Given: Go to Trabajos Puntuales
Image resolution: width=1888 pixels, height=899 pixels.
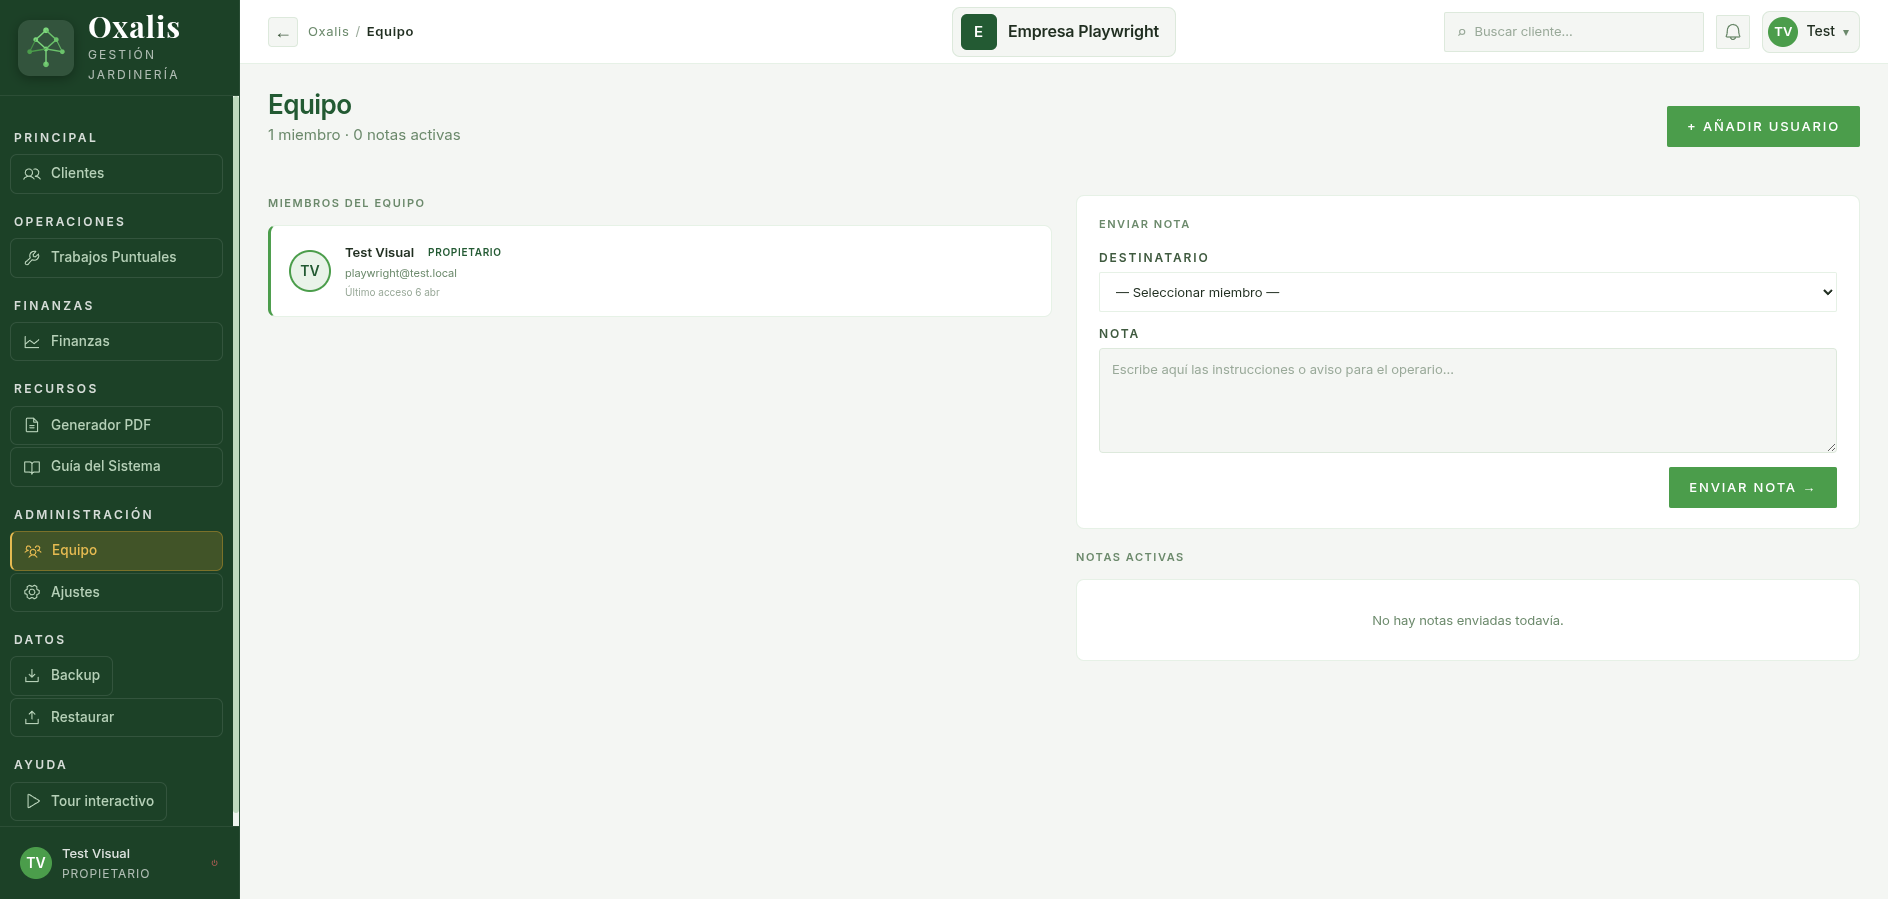Looking at the screenshot, I should (x=116, y=258).
